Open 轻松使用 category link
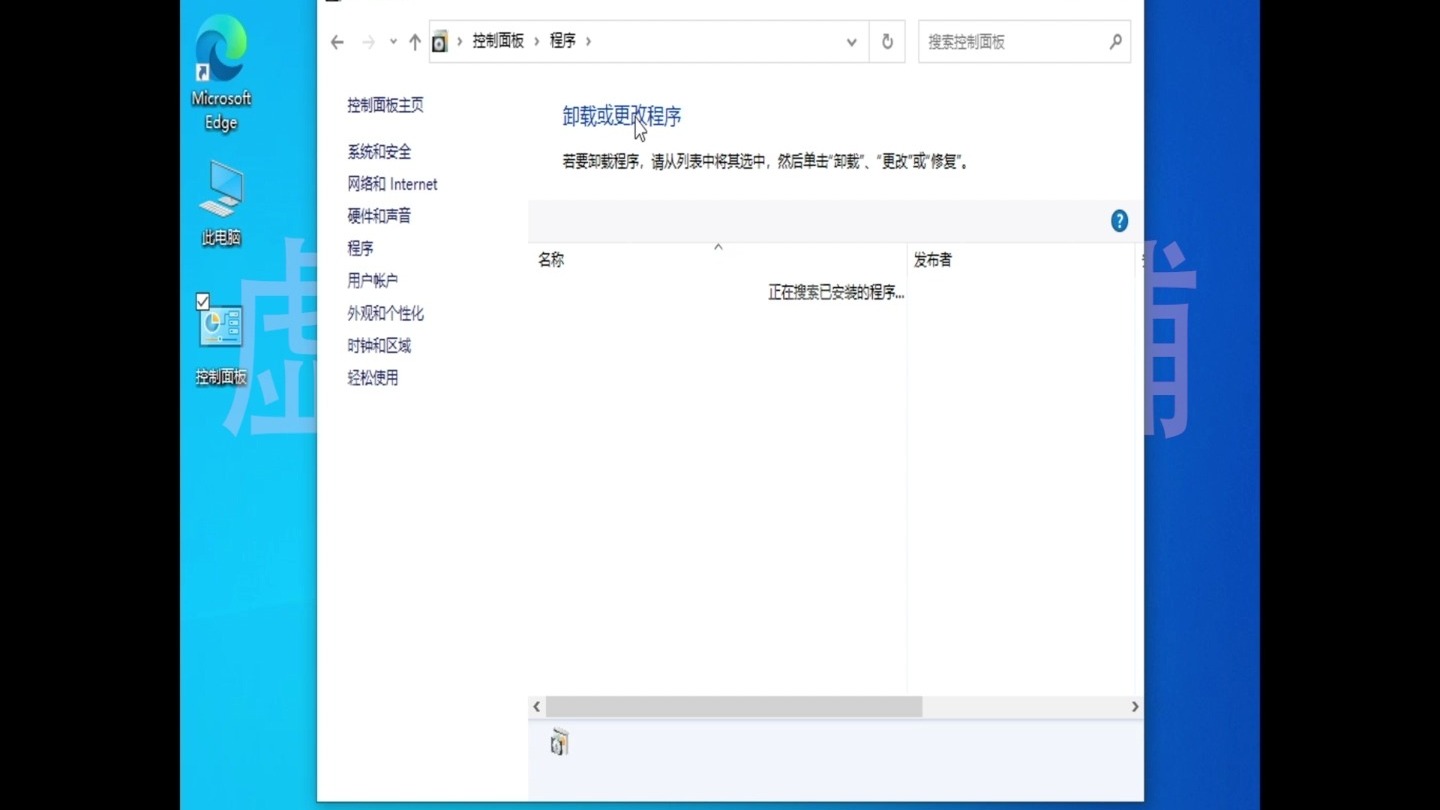Viewport: 1440px width, 810px height. [x=373, y=378]
